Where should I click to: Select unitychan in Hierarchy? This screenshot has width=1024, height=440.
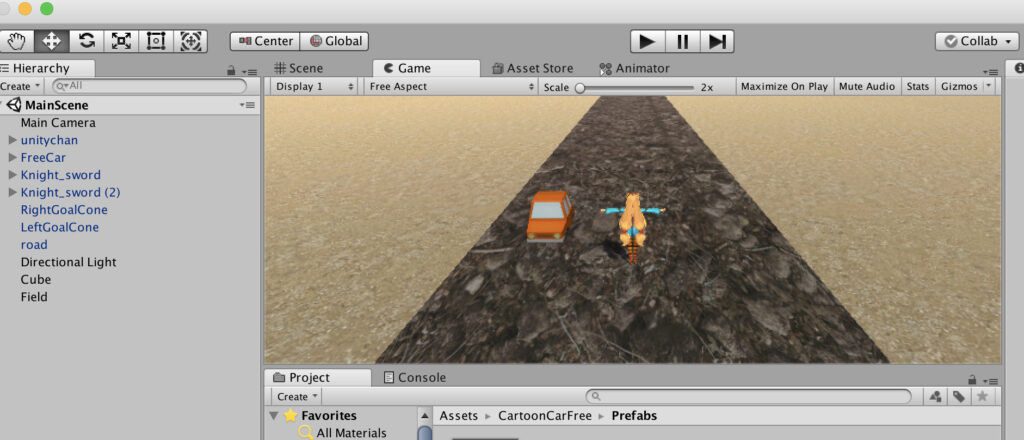click(49, 140)
